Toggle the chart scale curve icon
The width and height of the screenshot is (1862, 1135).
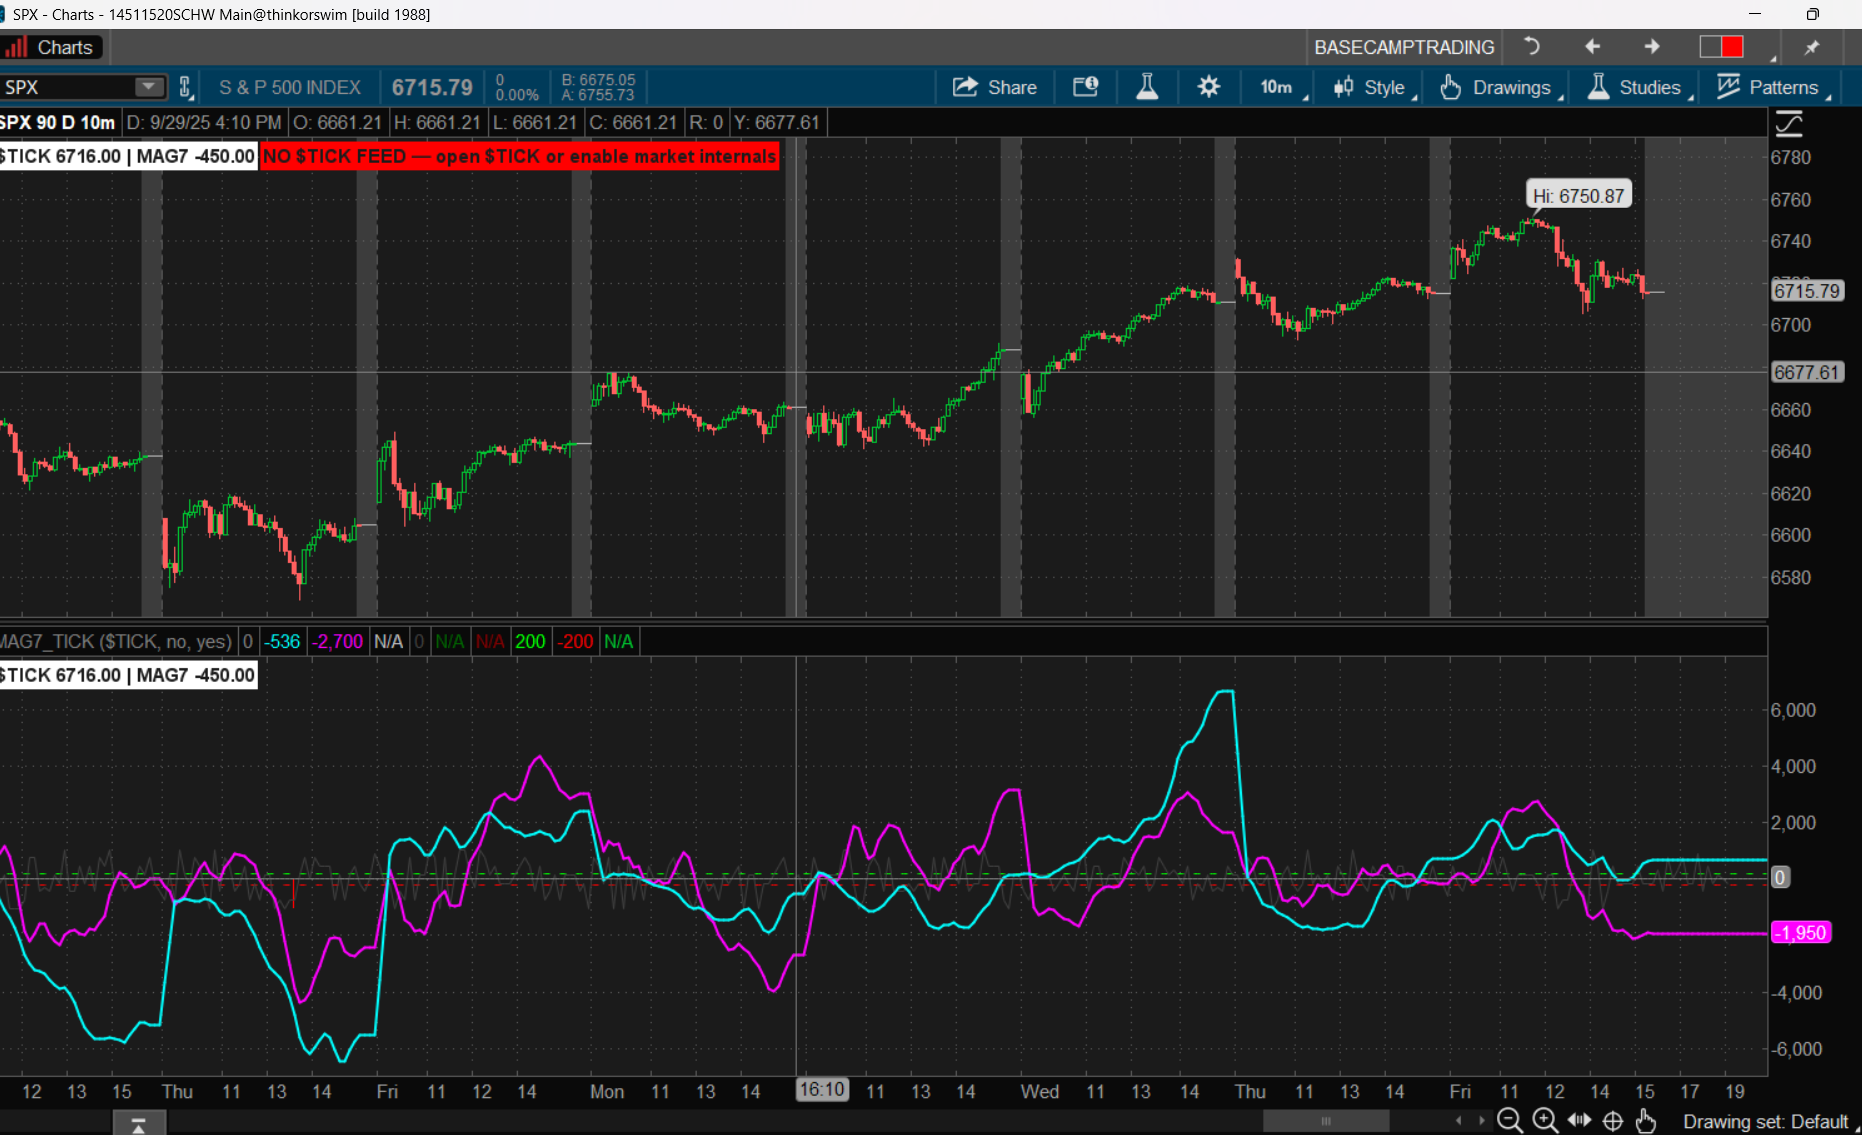tap(1788, 124)
